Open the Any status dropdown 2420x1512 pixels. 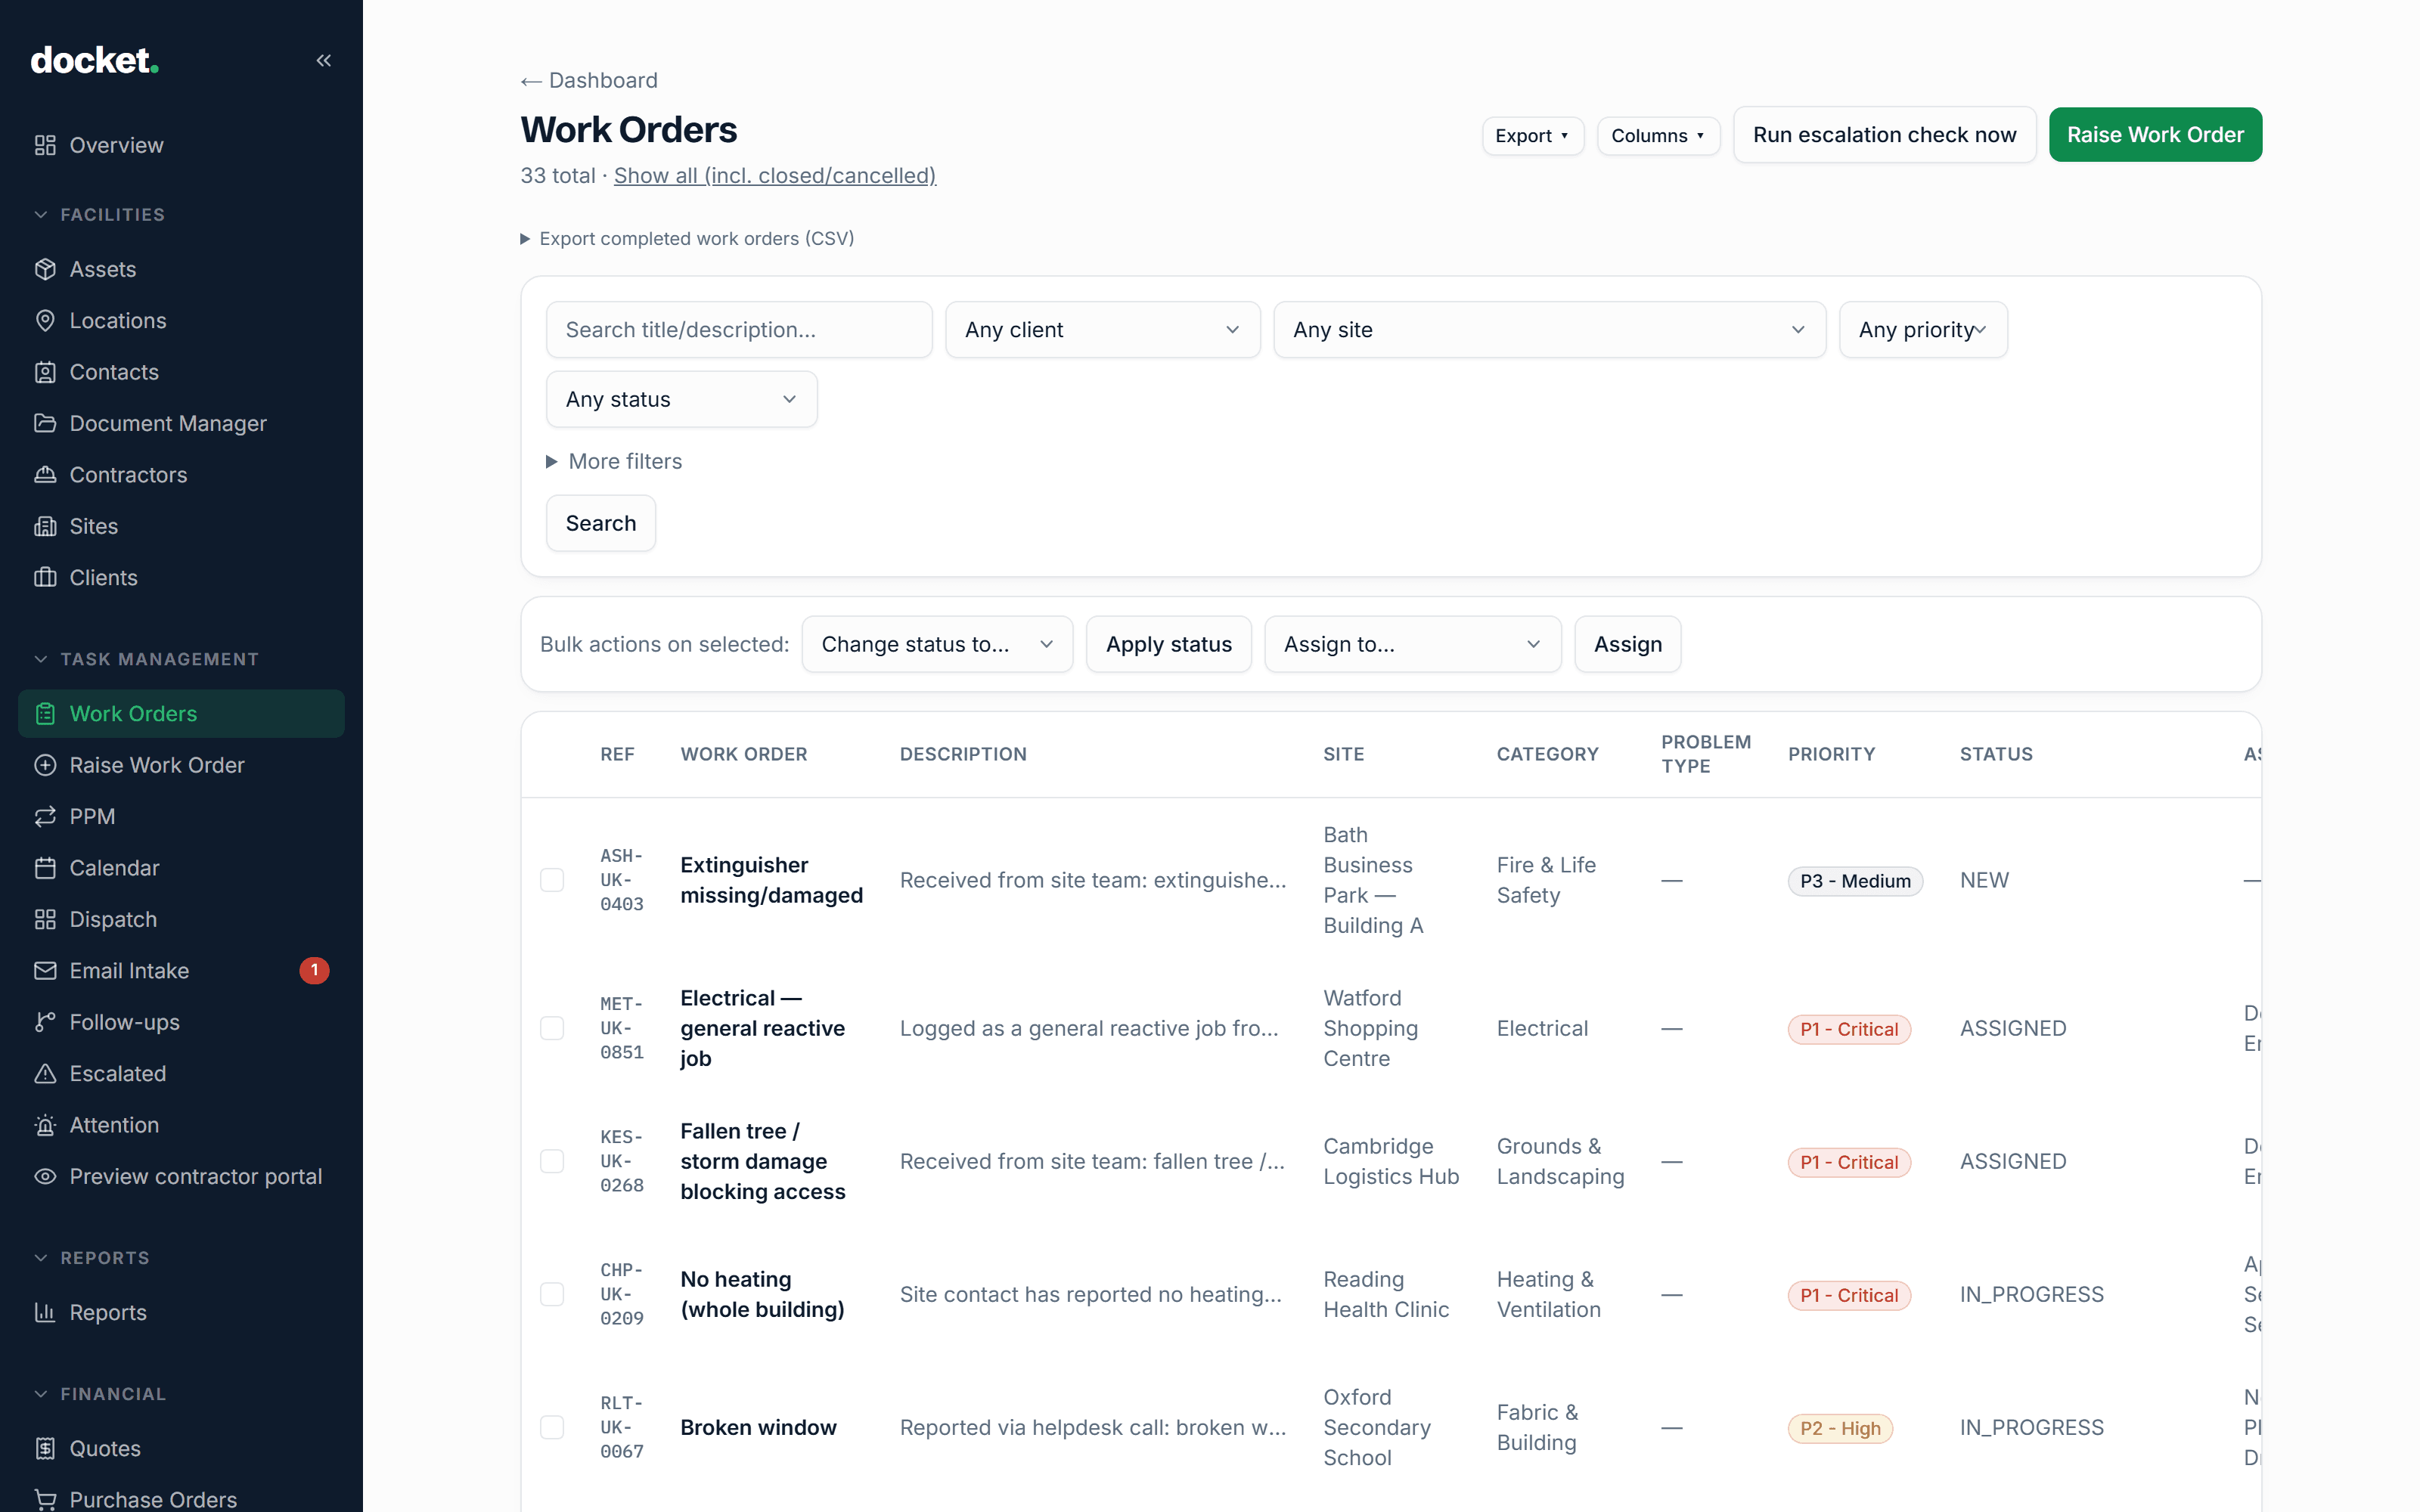681,399
